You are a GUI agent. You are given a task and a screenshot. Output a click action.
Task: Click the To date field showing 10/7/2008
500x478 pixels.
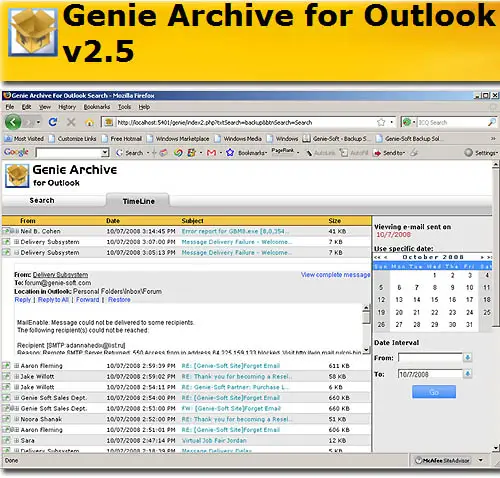(x=430, y=374)
